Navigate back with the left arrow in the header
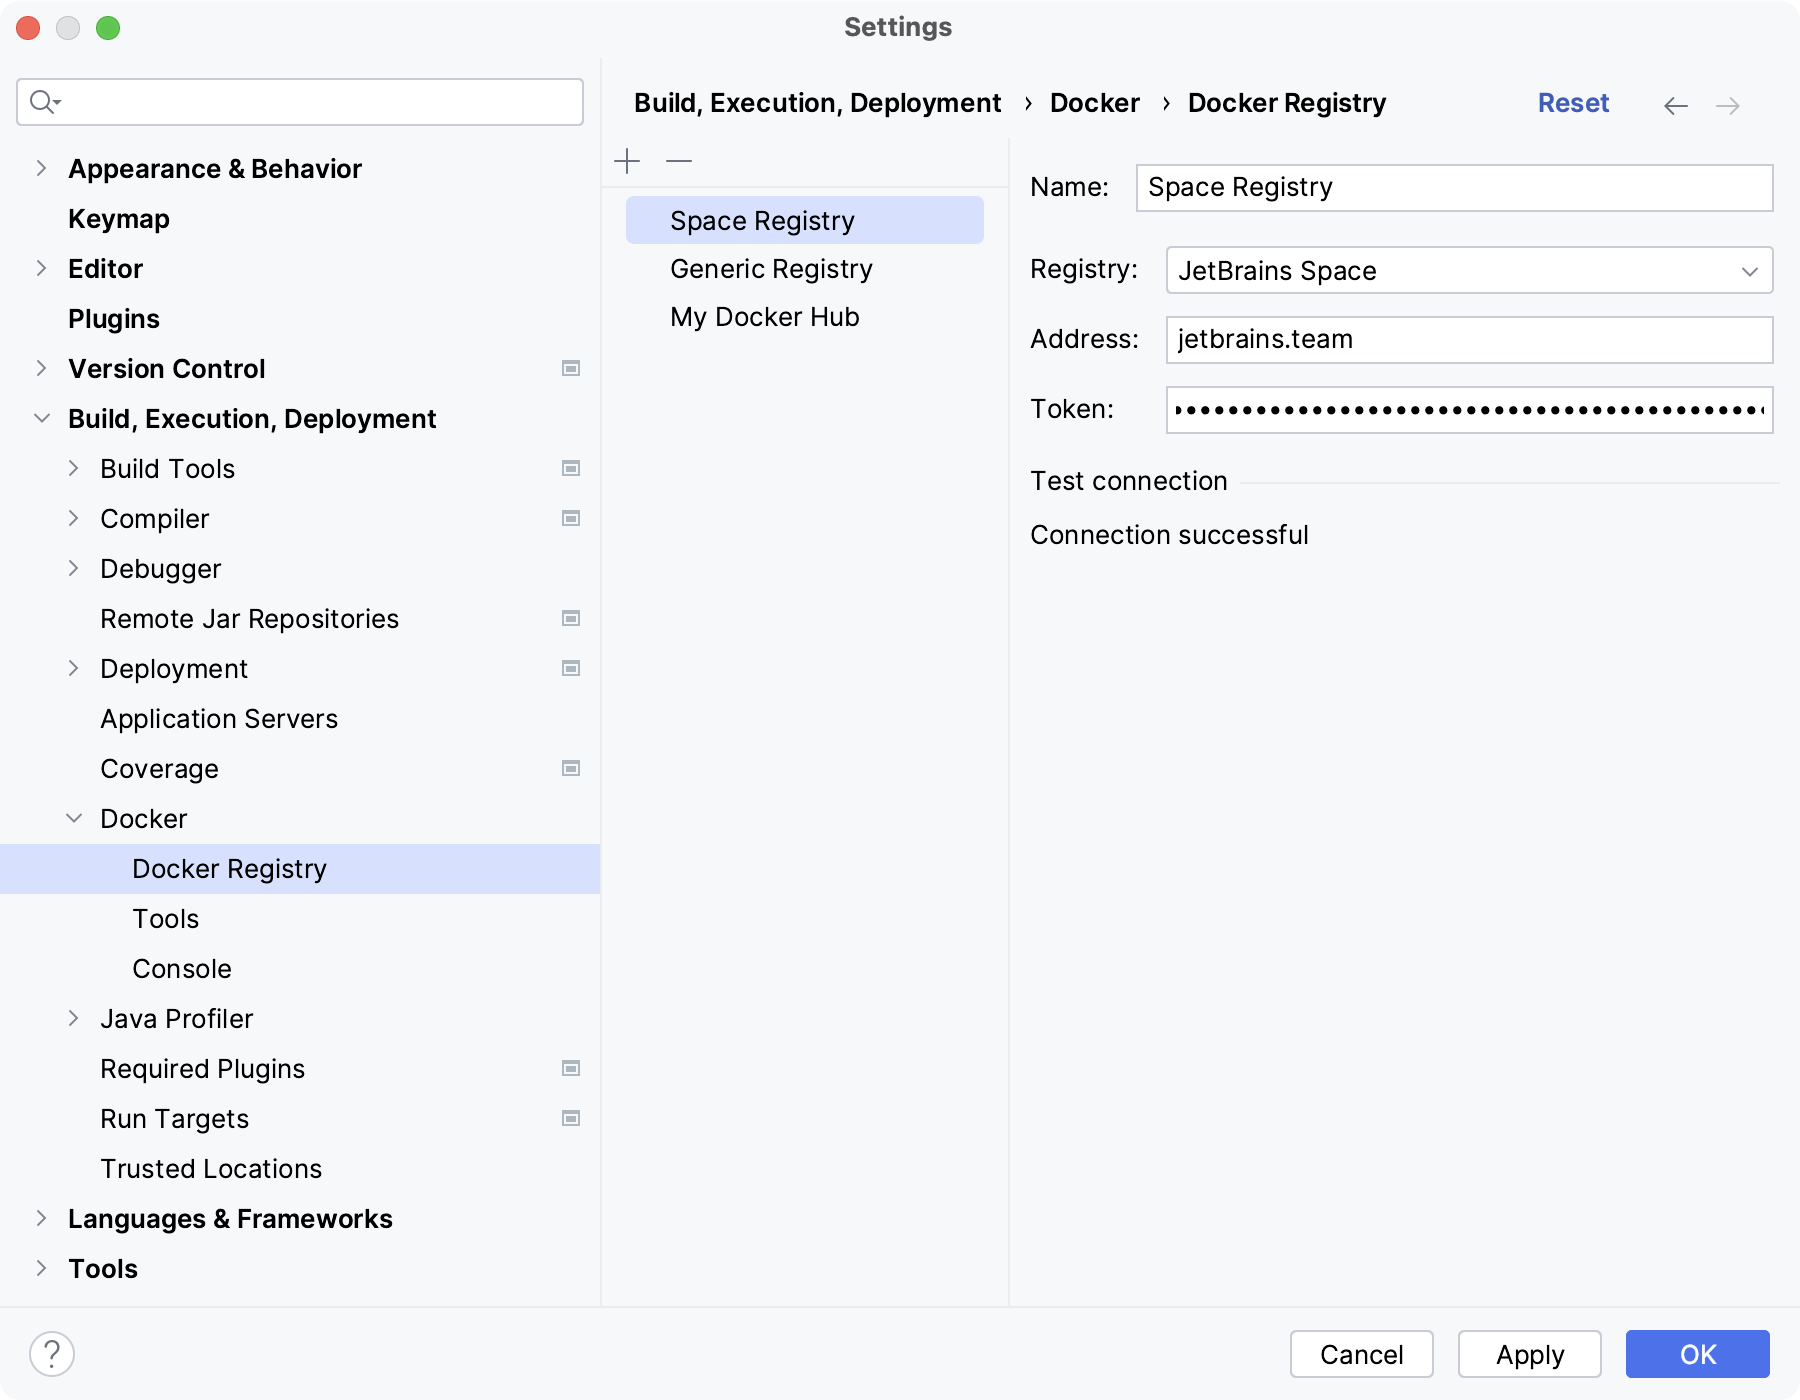The image size is (1800, 1400). pos(1675,105)
